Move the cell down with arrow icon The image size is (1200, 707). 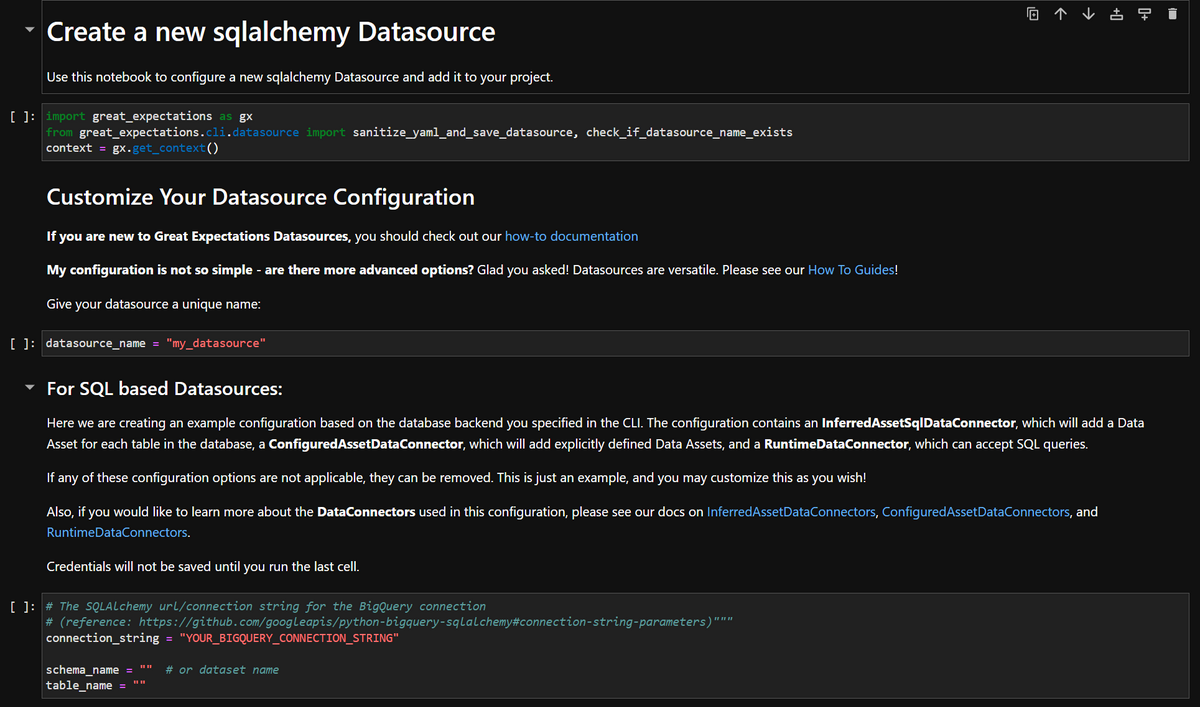(x=1089, y=14)
